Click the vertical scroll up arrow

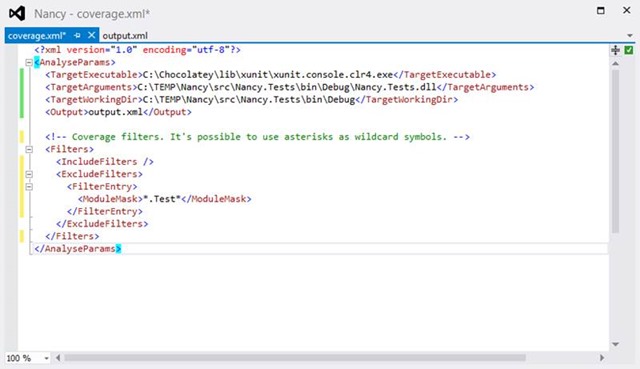coord(616,64)
